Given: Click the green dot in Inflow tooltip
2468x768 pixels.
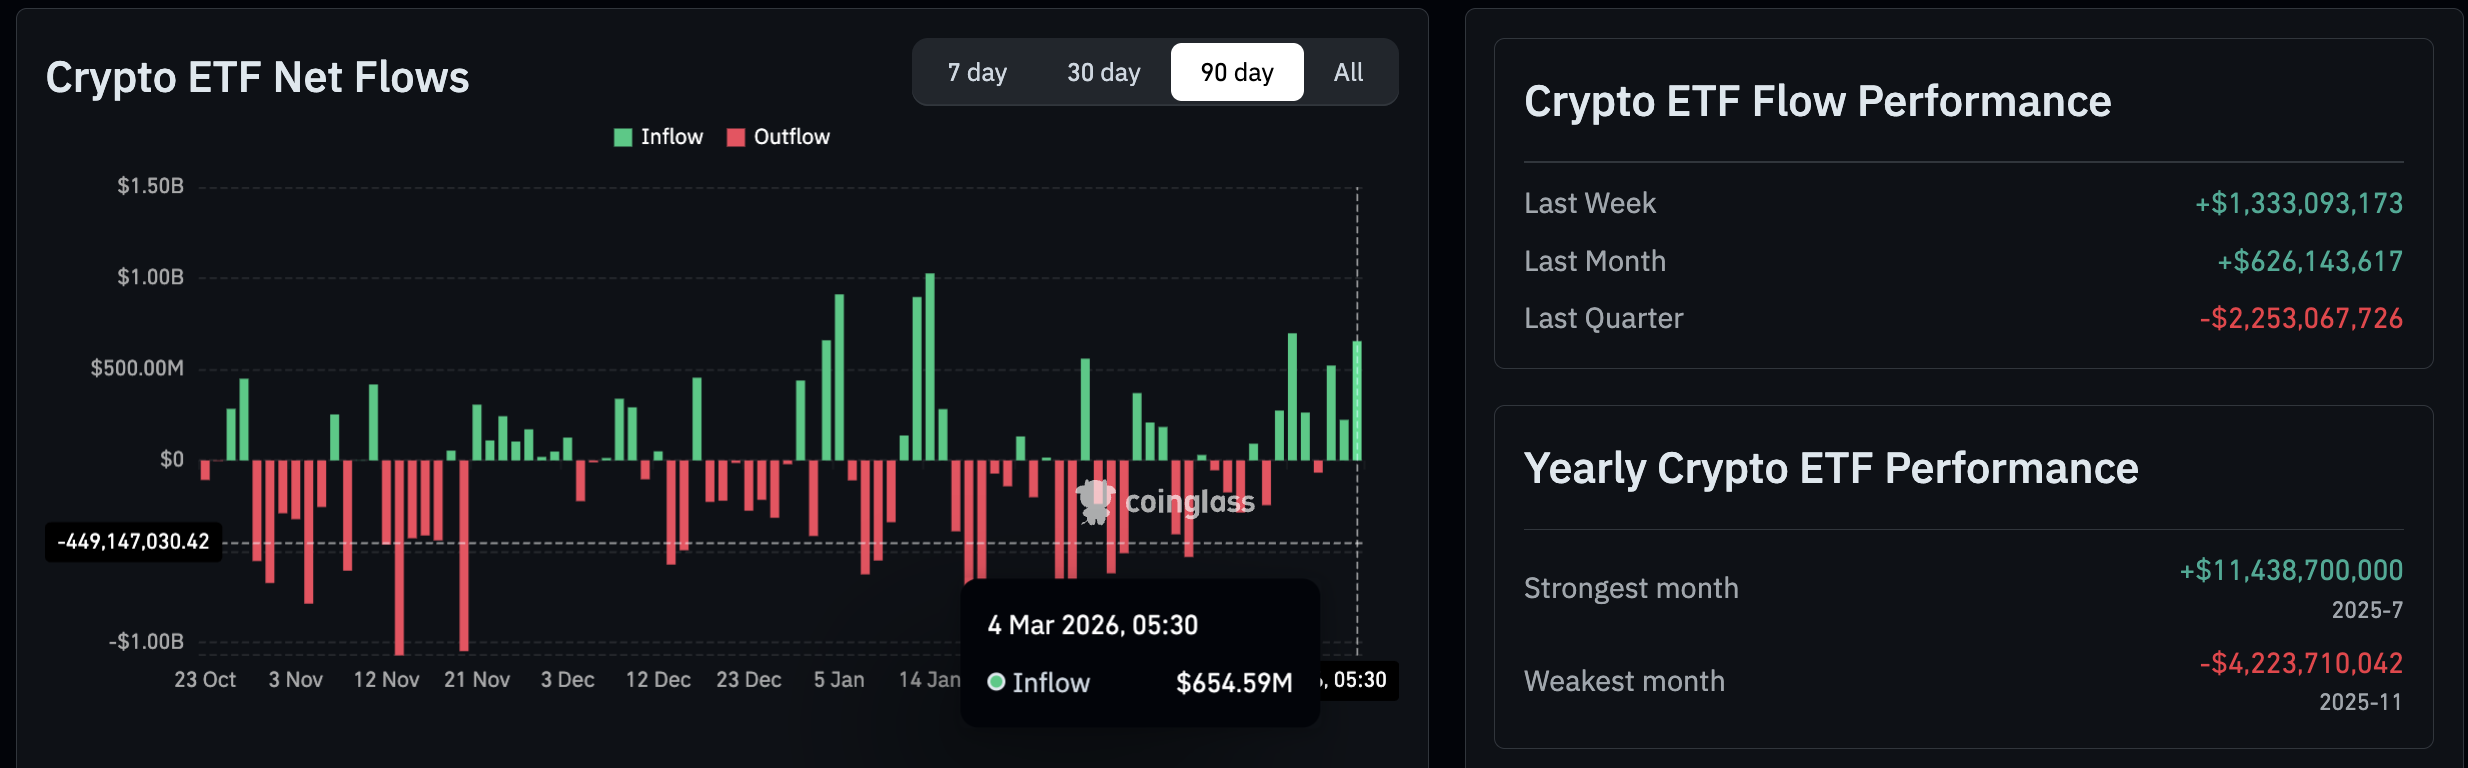Looking at the screenshot, I should [x=996, y=682].
